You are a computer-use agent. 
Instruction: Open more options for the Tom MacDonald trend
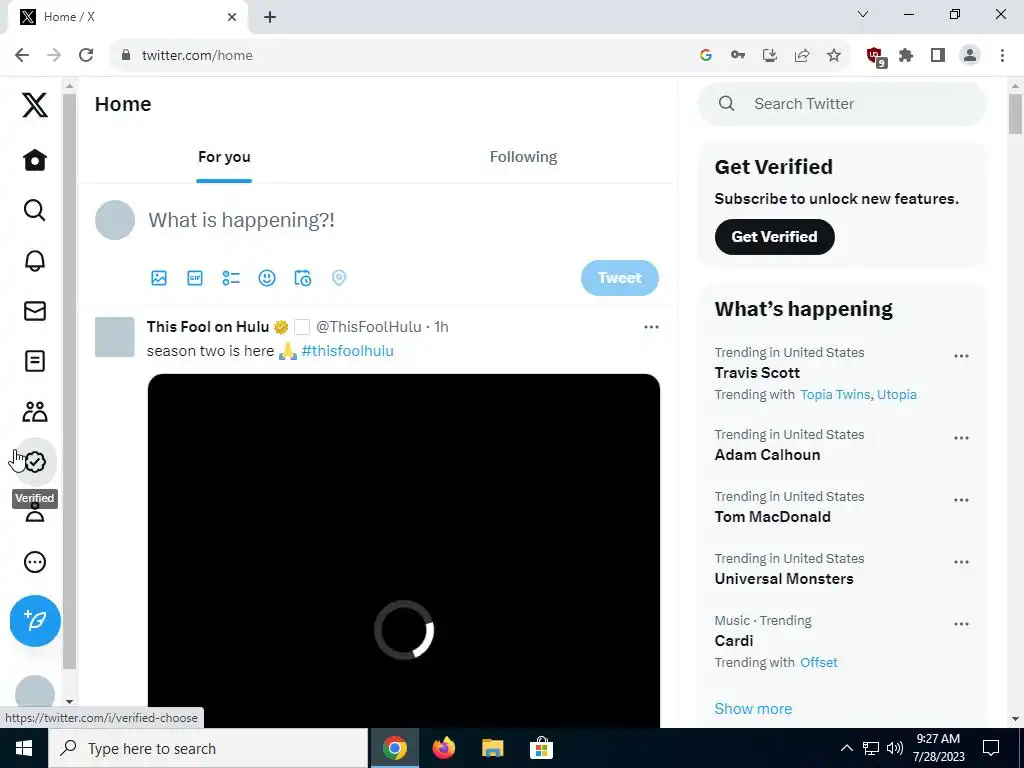point(961,500)
